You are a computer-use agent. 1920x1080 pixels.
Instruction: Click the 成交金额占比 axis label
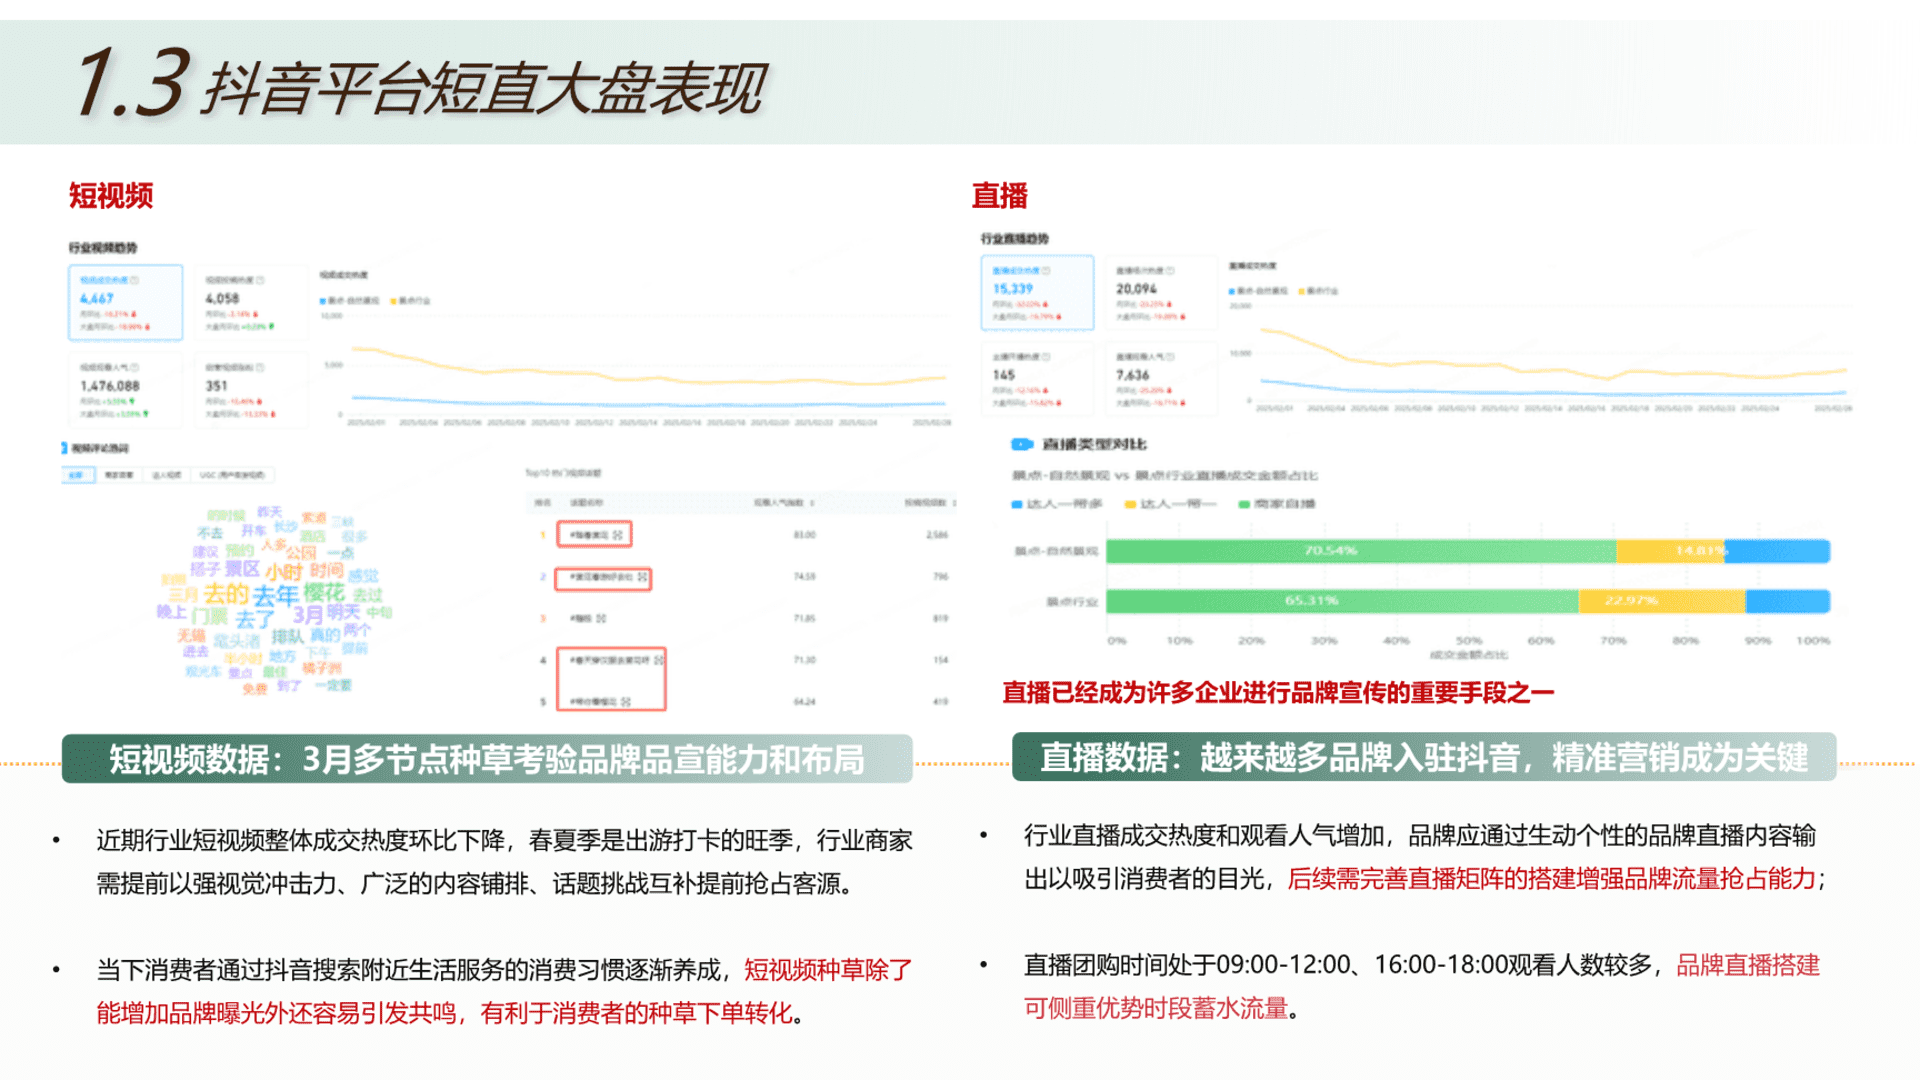[x=1468, y=655]
